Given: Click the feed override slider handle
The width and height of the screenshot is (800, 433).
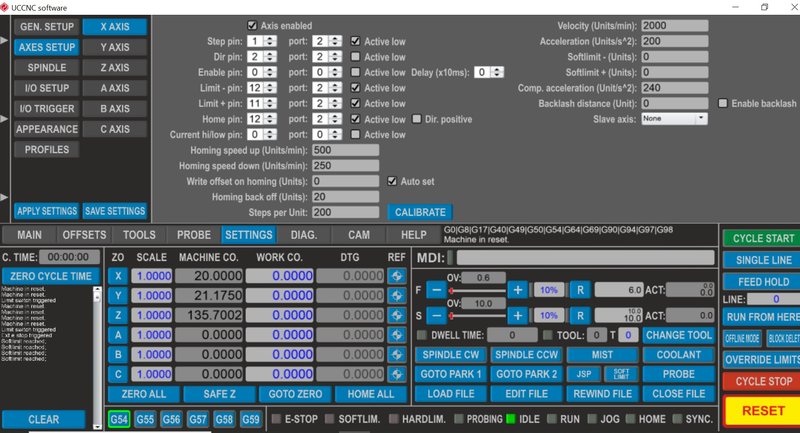Looking at the screenshot, I should coord(451,291).
